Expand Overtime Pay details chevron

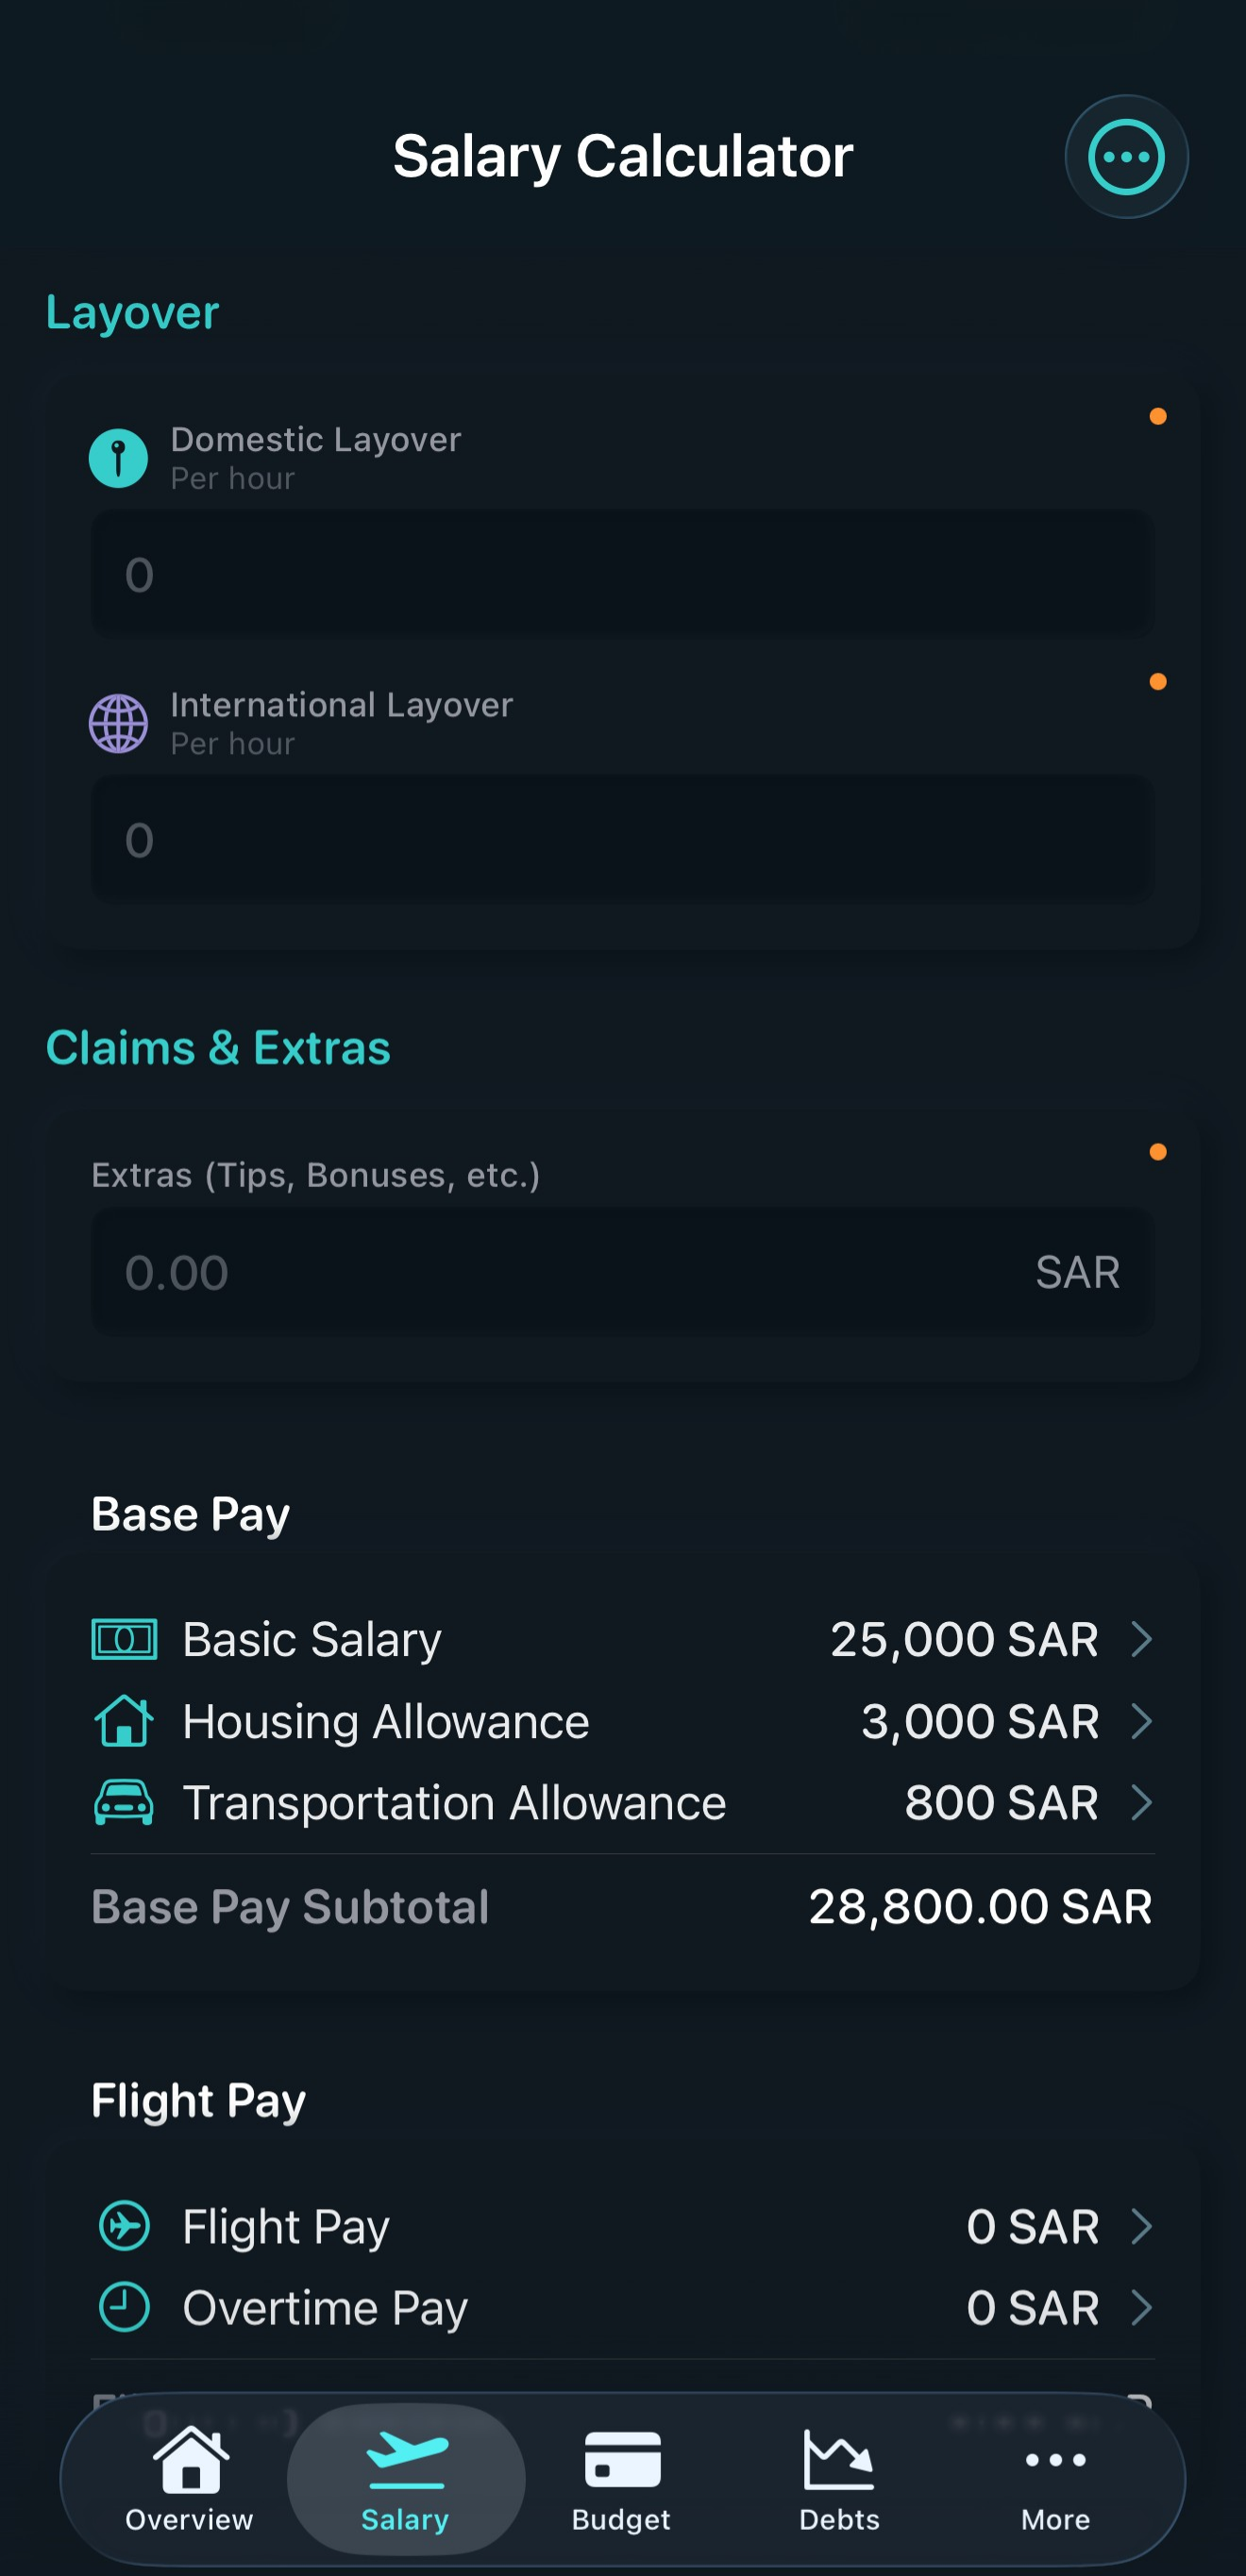click(x=1140, y=2307)
